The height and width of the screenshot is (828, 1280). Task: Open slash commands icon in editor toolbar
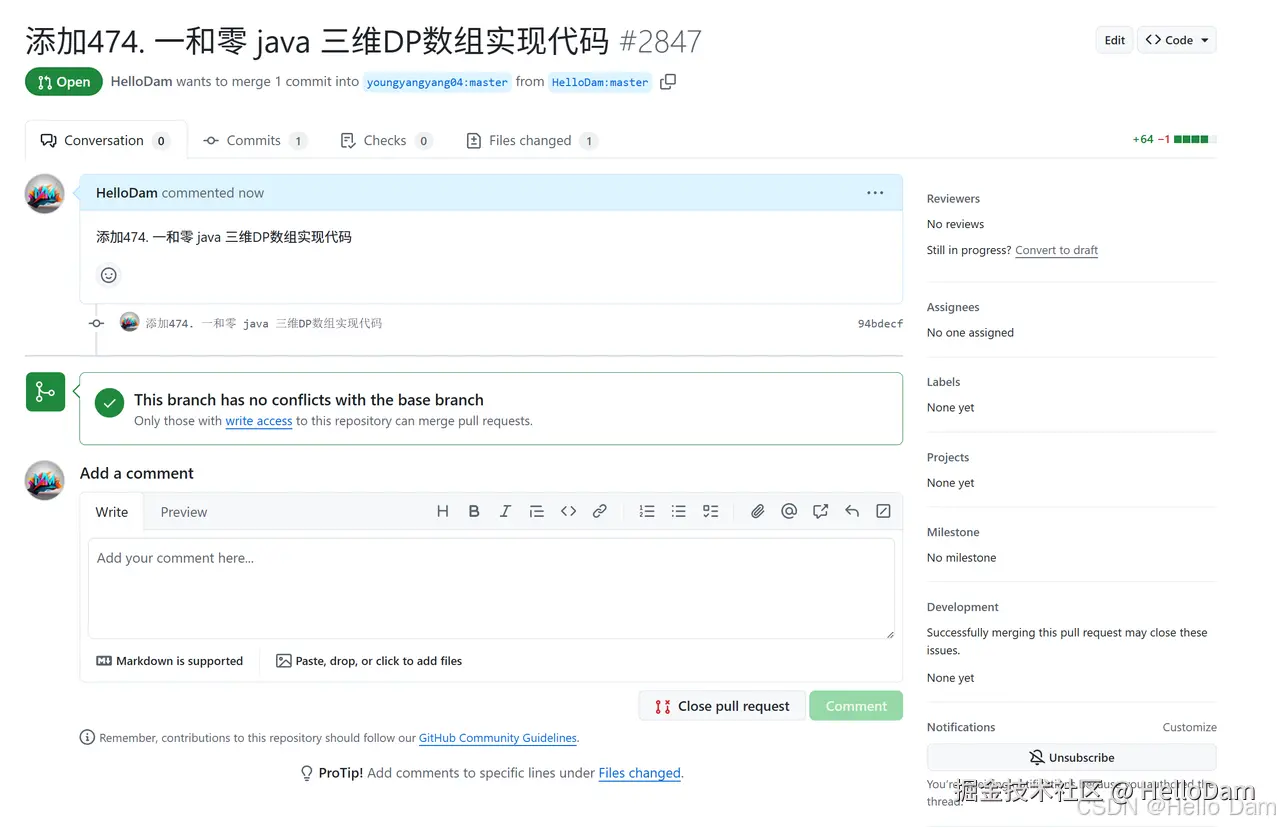click(883, 511)
